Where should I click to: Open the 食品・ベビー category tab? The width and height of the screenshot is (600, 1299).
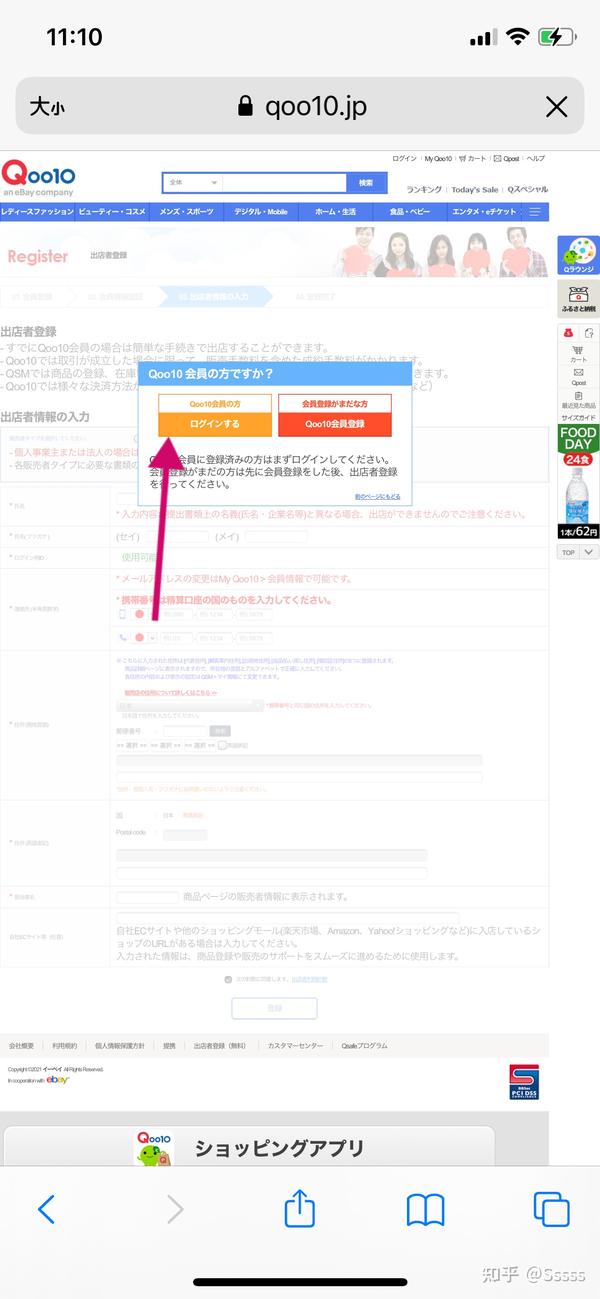tap(410, 212)
